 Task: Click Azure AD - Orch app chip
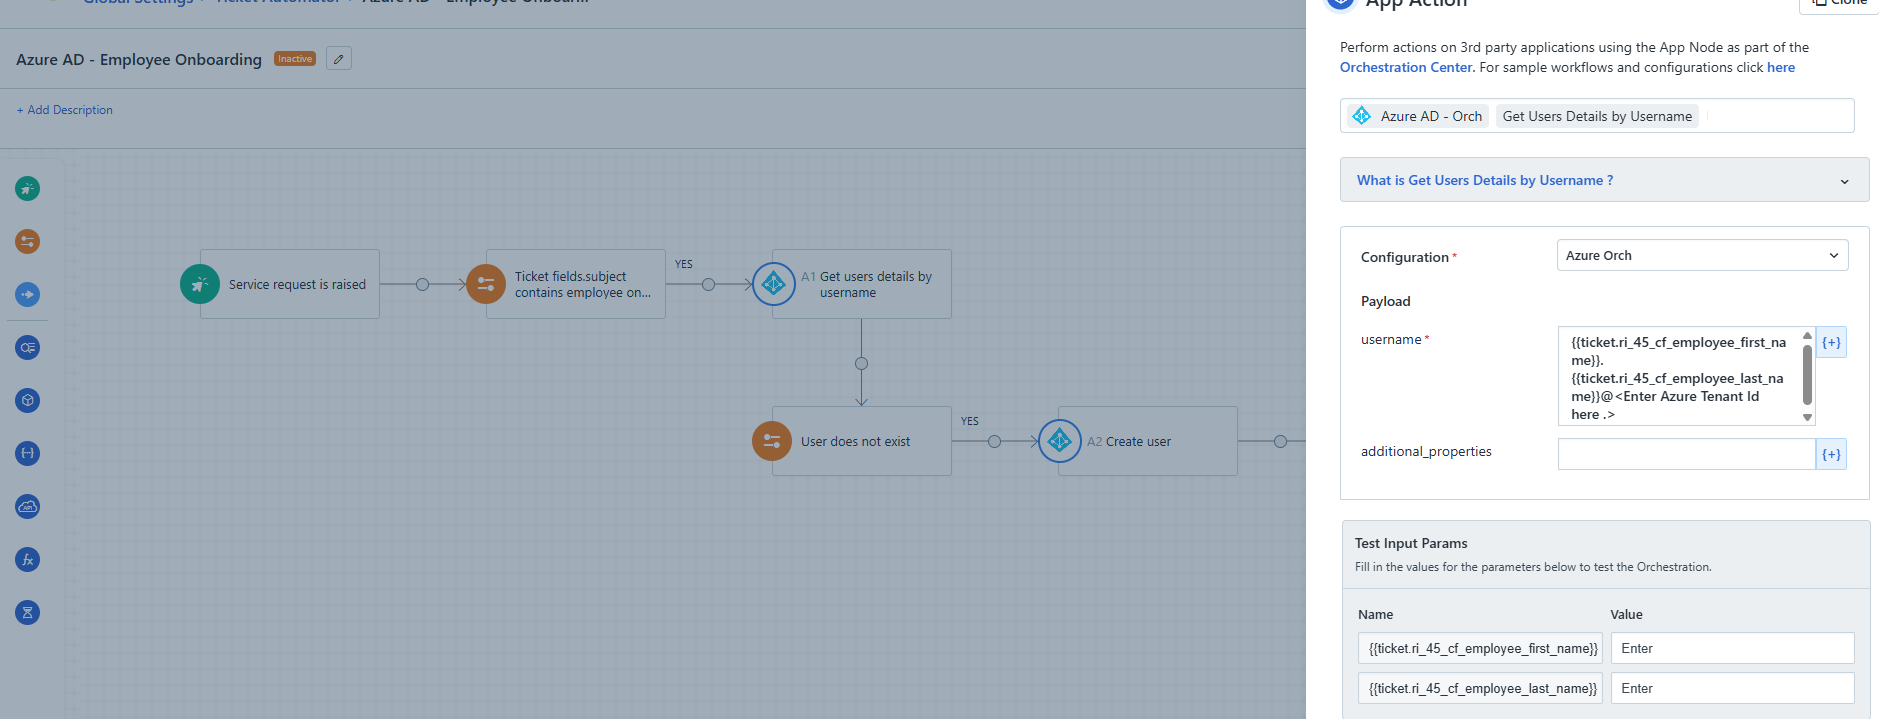tap(1418, 116)
